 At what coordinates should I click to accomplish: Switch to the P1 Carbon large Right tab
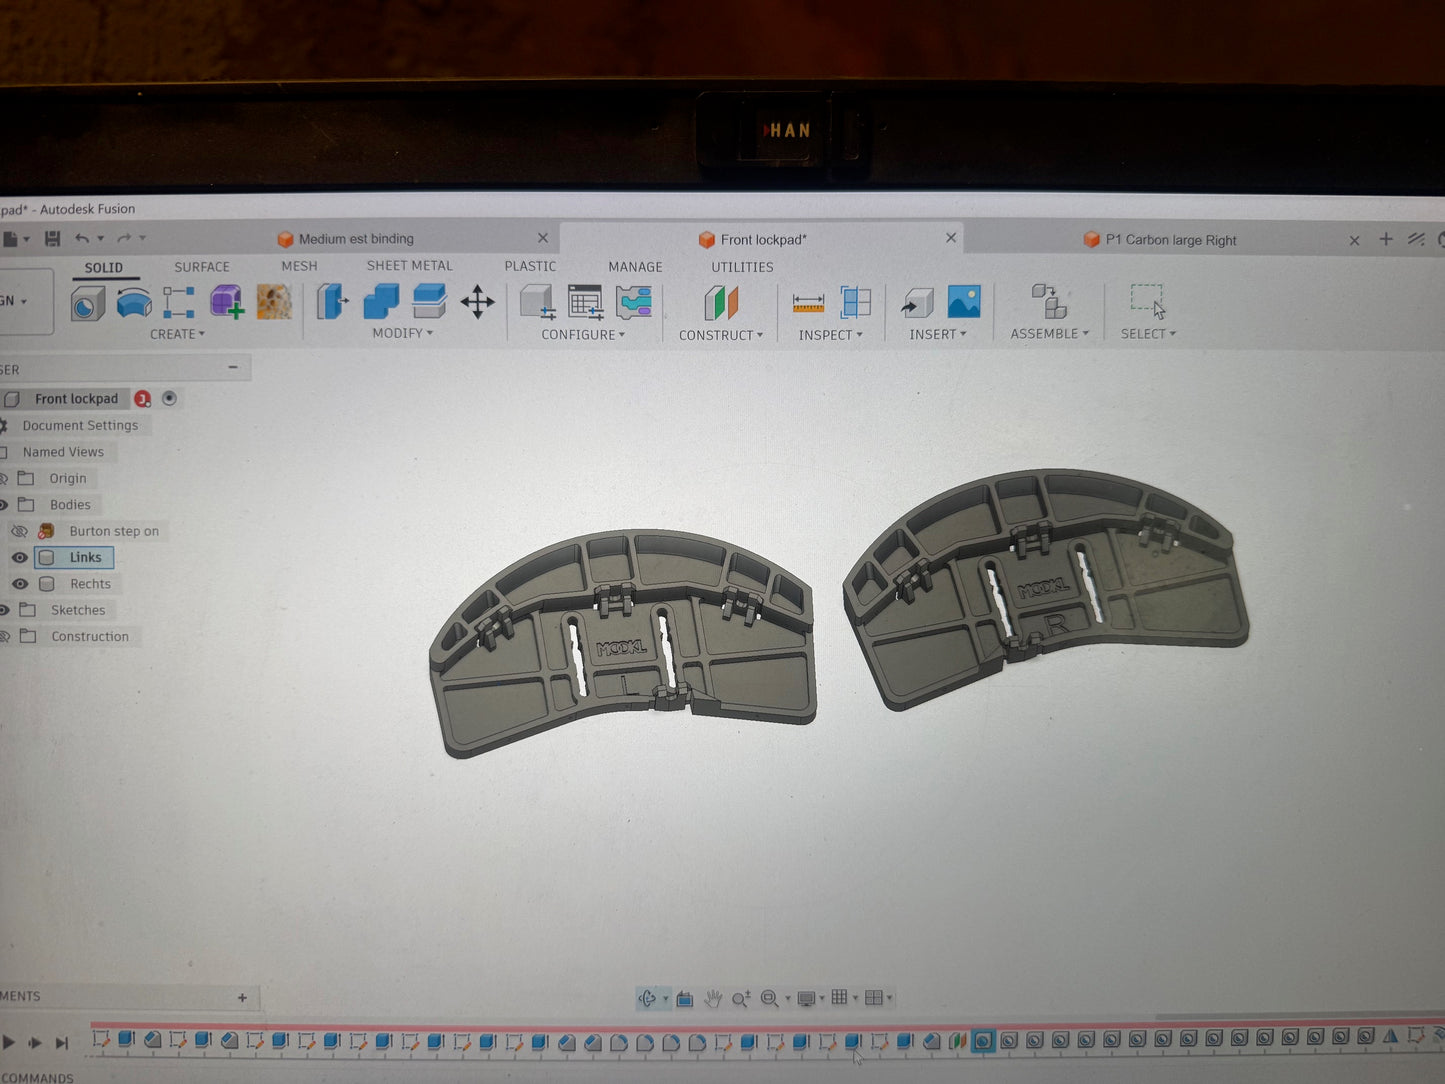[1171, 240]
